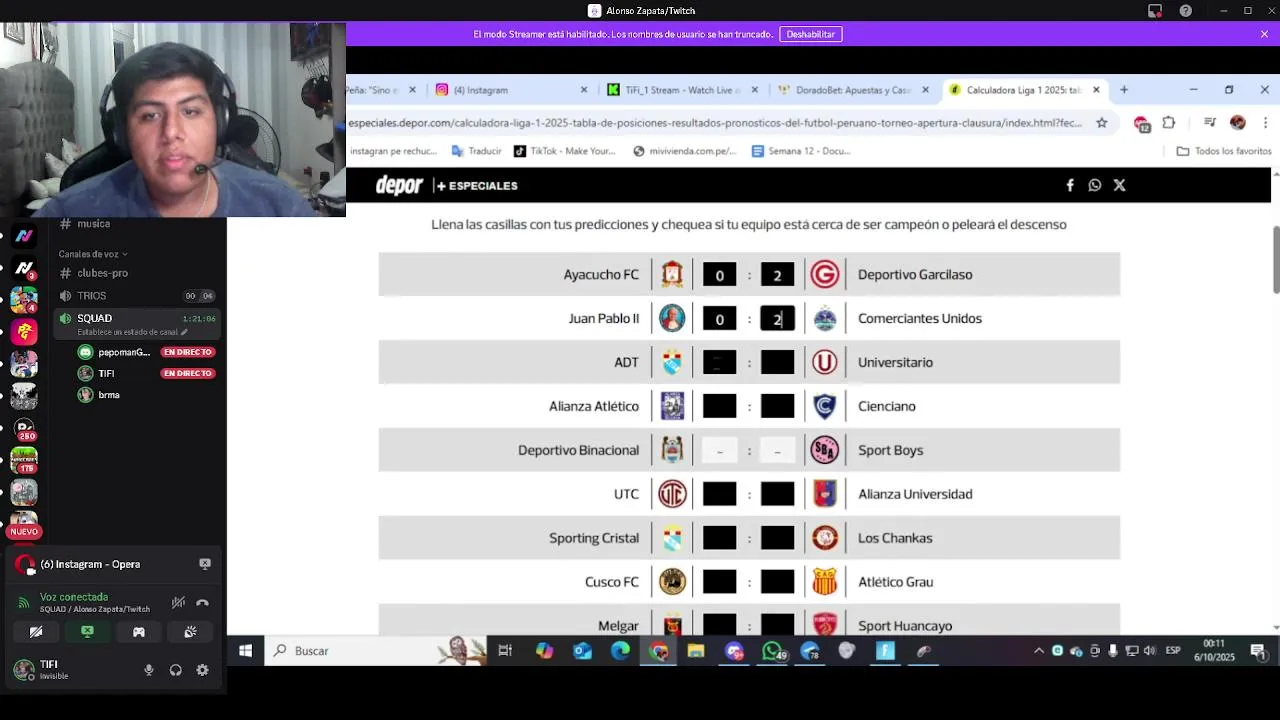Screen dimensions: 1280x720
Task: Turn on camera in Discord voice panel
Action: [x=36, y=632]
